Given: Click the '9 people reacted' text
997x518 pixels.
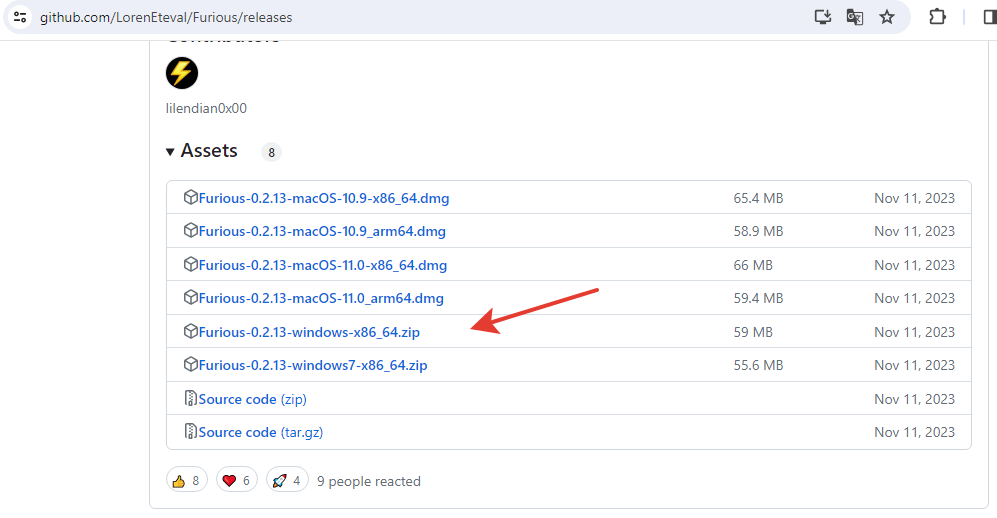Looking at the screenshot, I should (x=369, y=481).
